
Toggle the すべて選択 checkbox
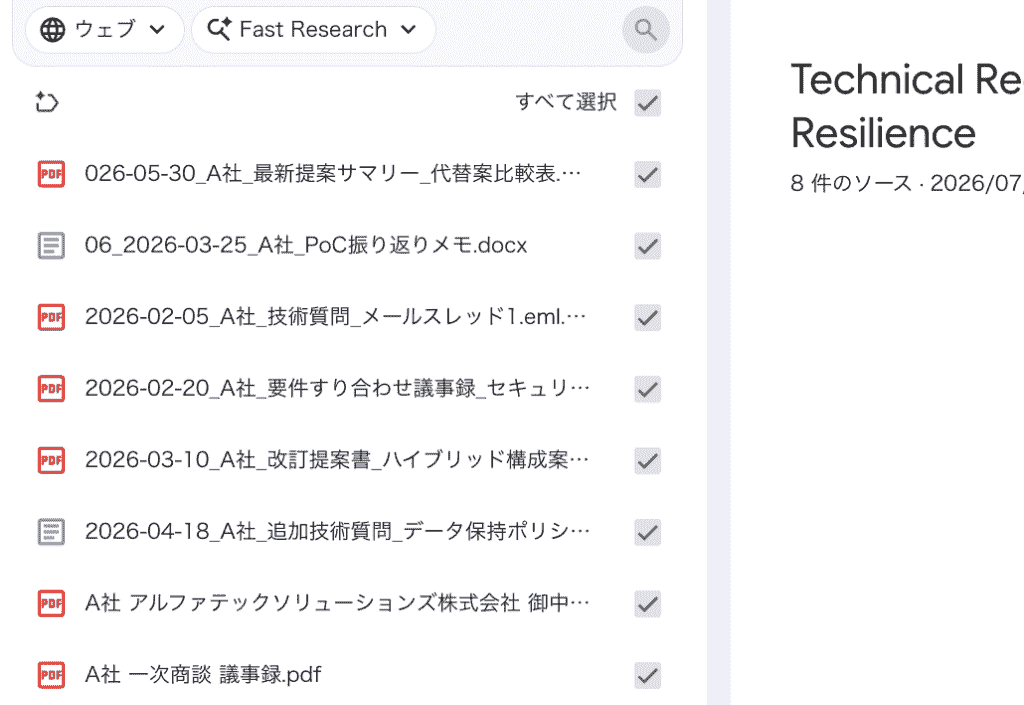(647, 103)
